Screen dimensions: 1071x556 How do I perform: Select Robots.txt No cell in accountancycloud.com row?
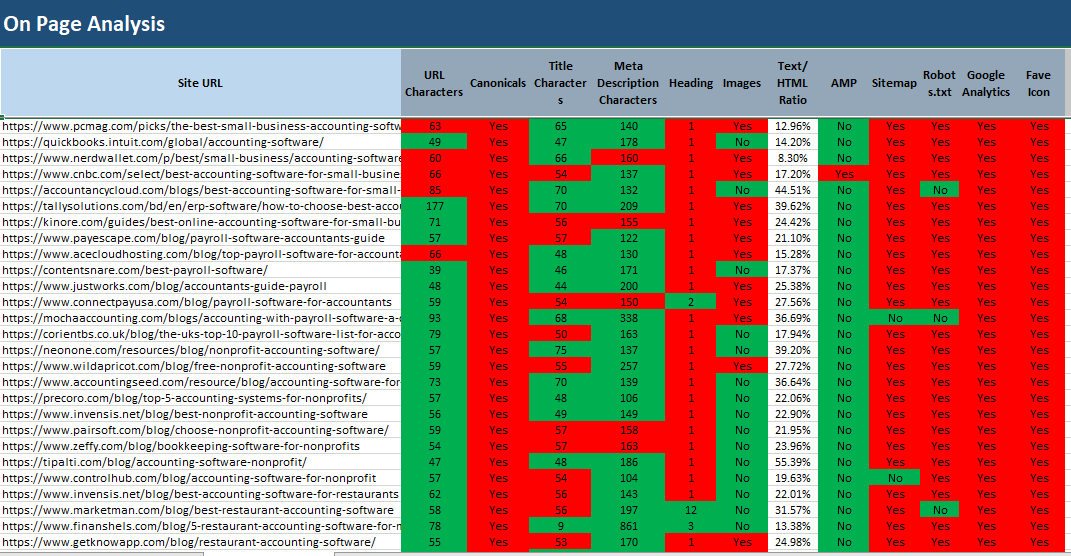pos(940,190)
